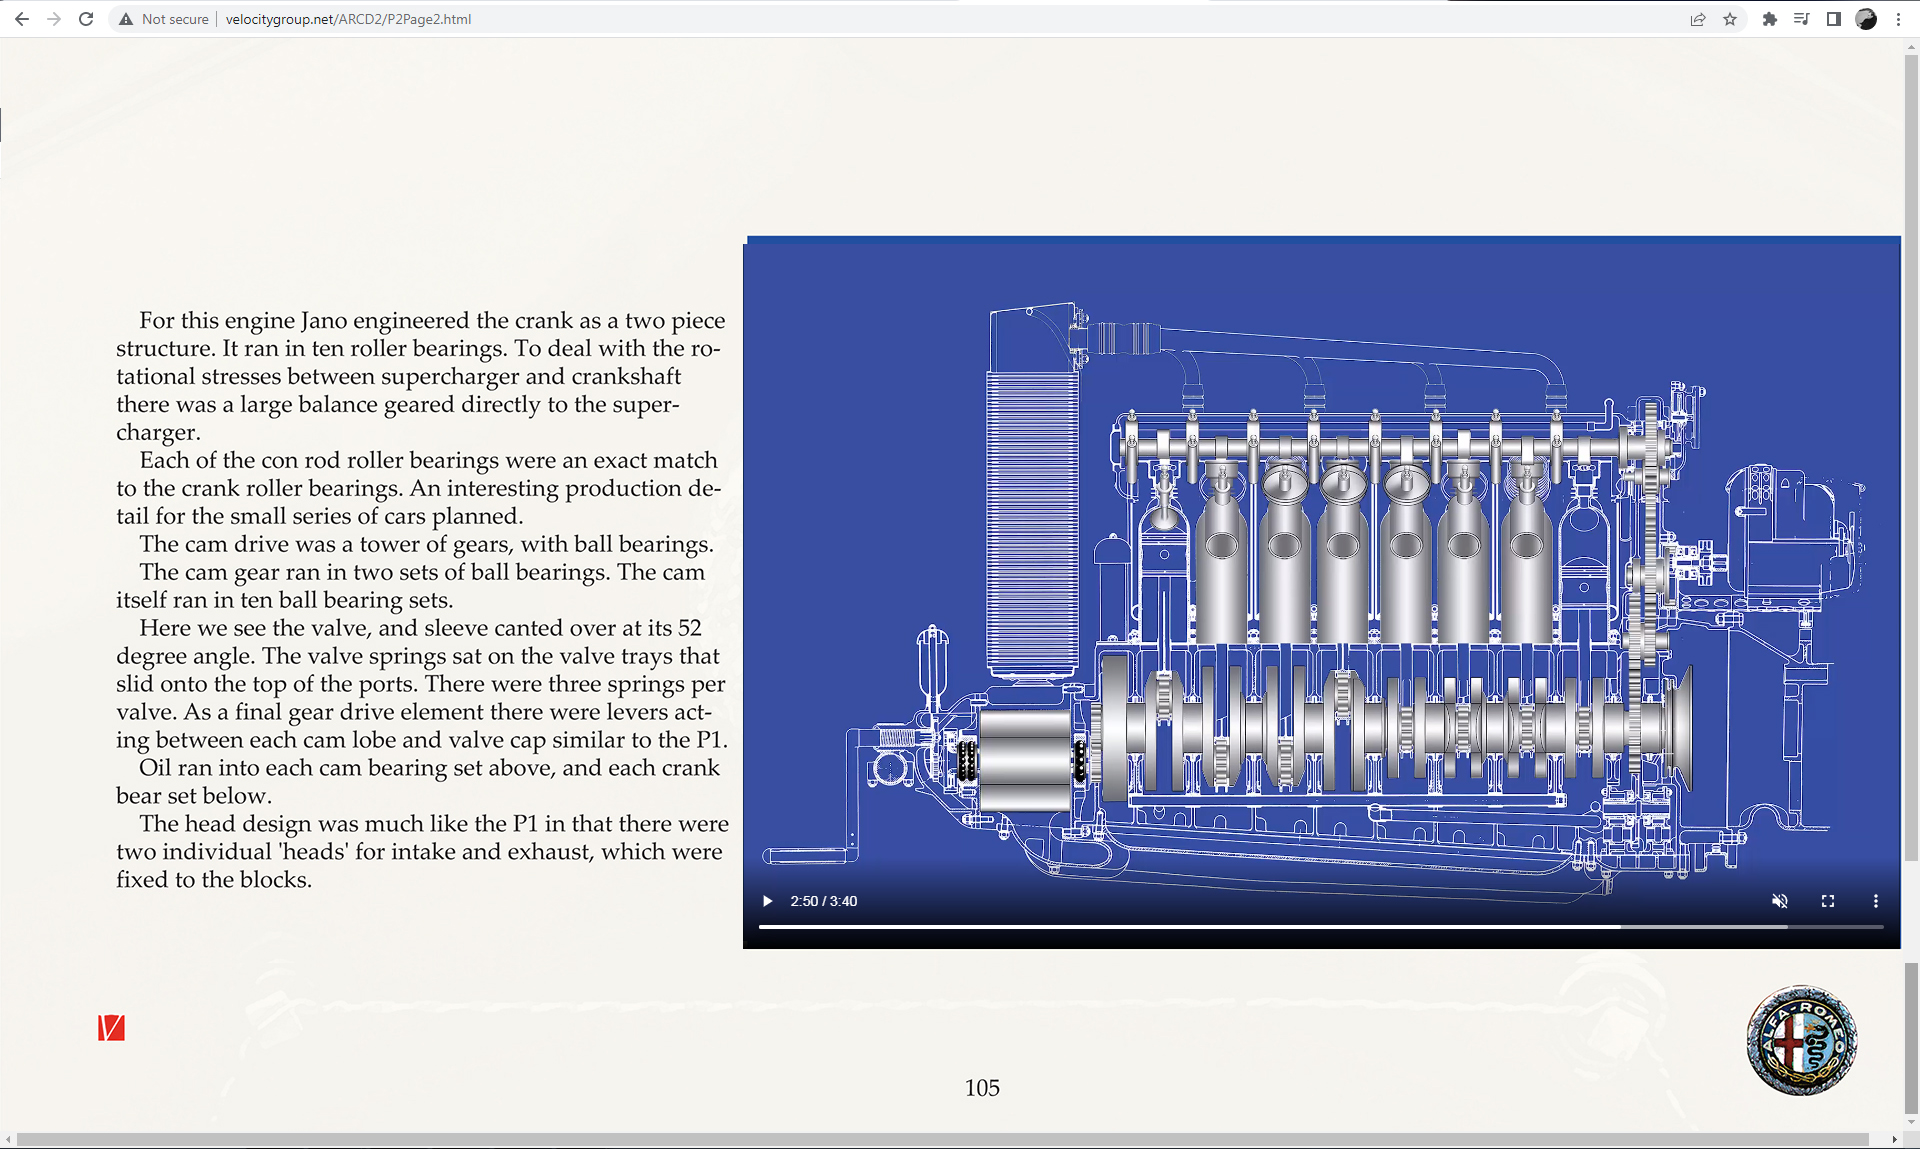
Task: Seek on the video progress bar
Action: (x=1321, y=927)
